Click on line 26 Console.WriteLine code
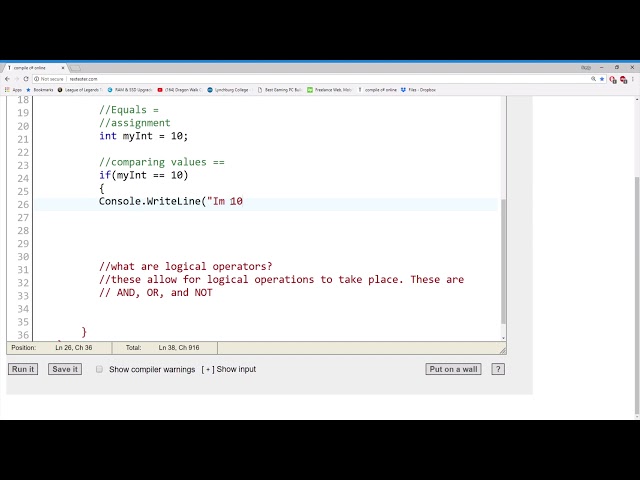The width and height of the screenshot is (640, 480). pos(171,201)
